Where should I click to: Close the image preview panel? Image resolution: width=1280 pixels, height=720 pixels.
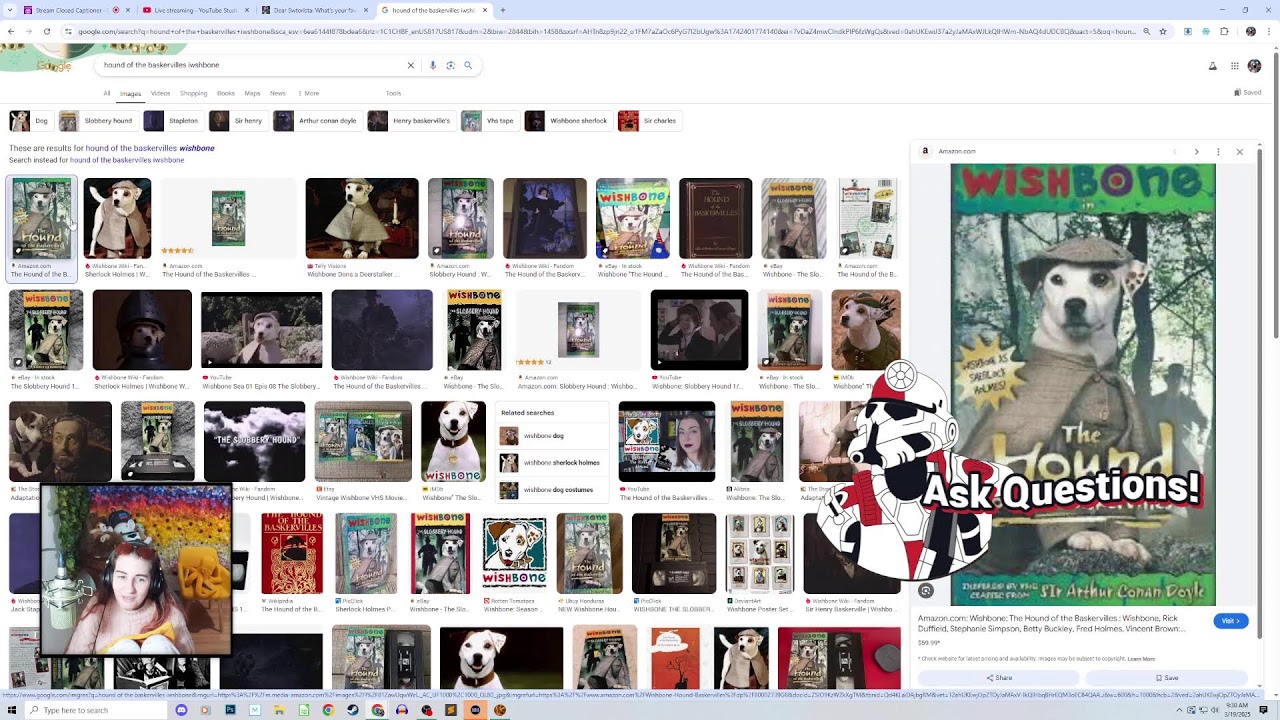point(1239,152)
